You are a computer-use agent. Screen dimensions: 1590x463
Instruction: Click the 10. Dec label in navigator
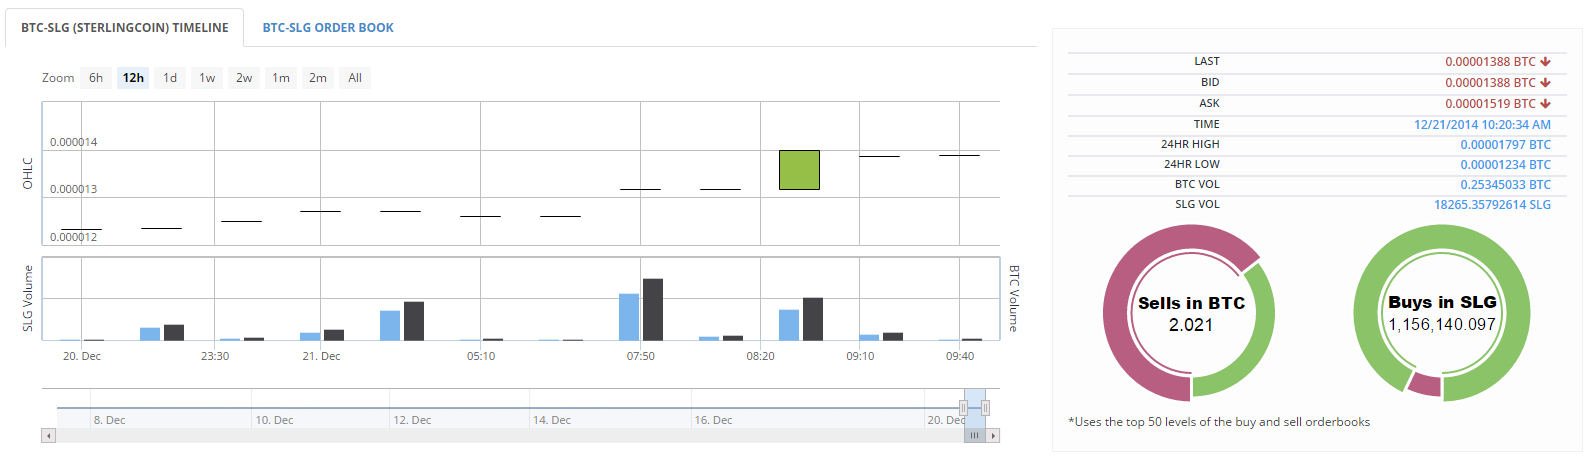274,420
